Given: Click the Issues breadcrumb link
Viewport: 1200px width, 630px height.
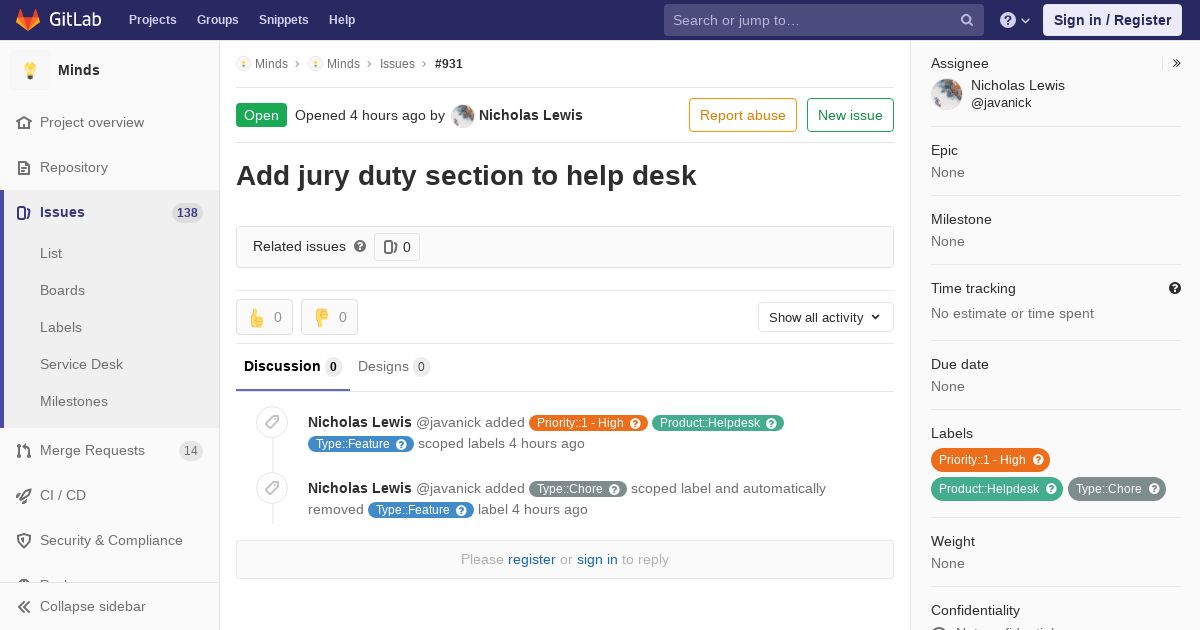Looking at the screenshot, I should pyautogui.click(x=397, y=63).
